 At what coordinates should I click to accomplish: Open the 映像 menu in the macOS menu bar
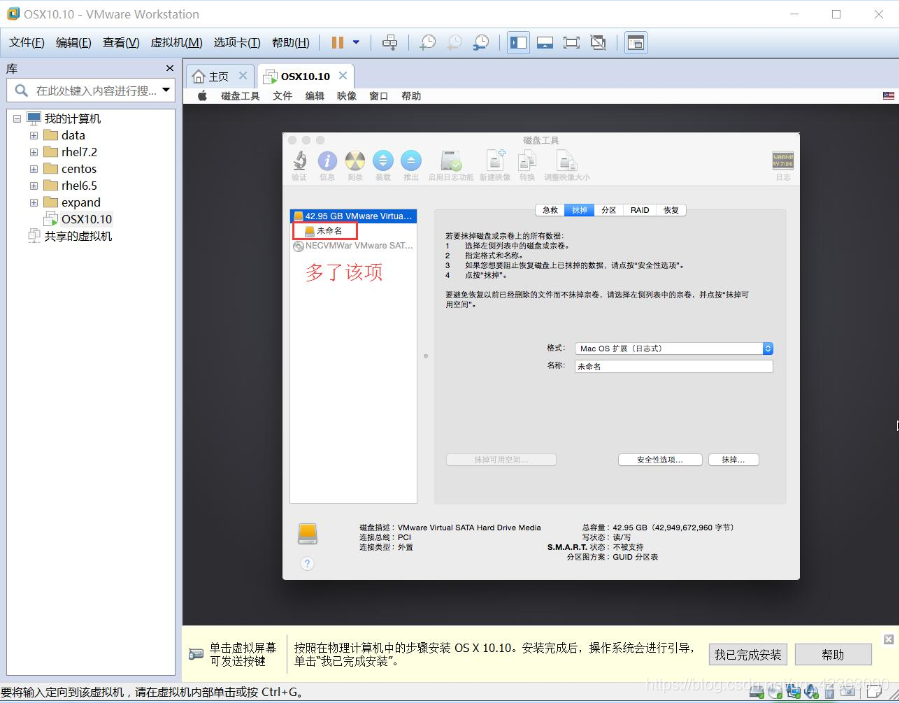[347, 96]
